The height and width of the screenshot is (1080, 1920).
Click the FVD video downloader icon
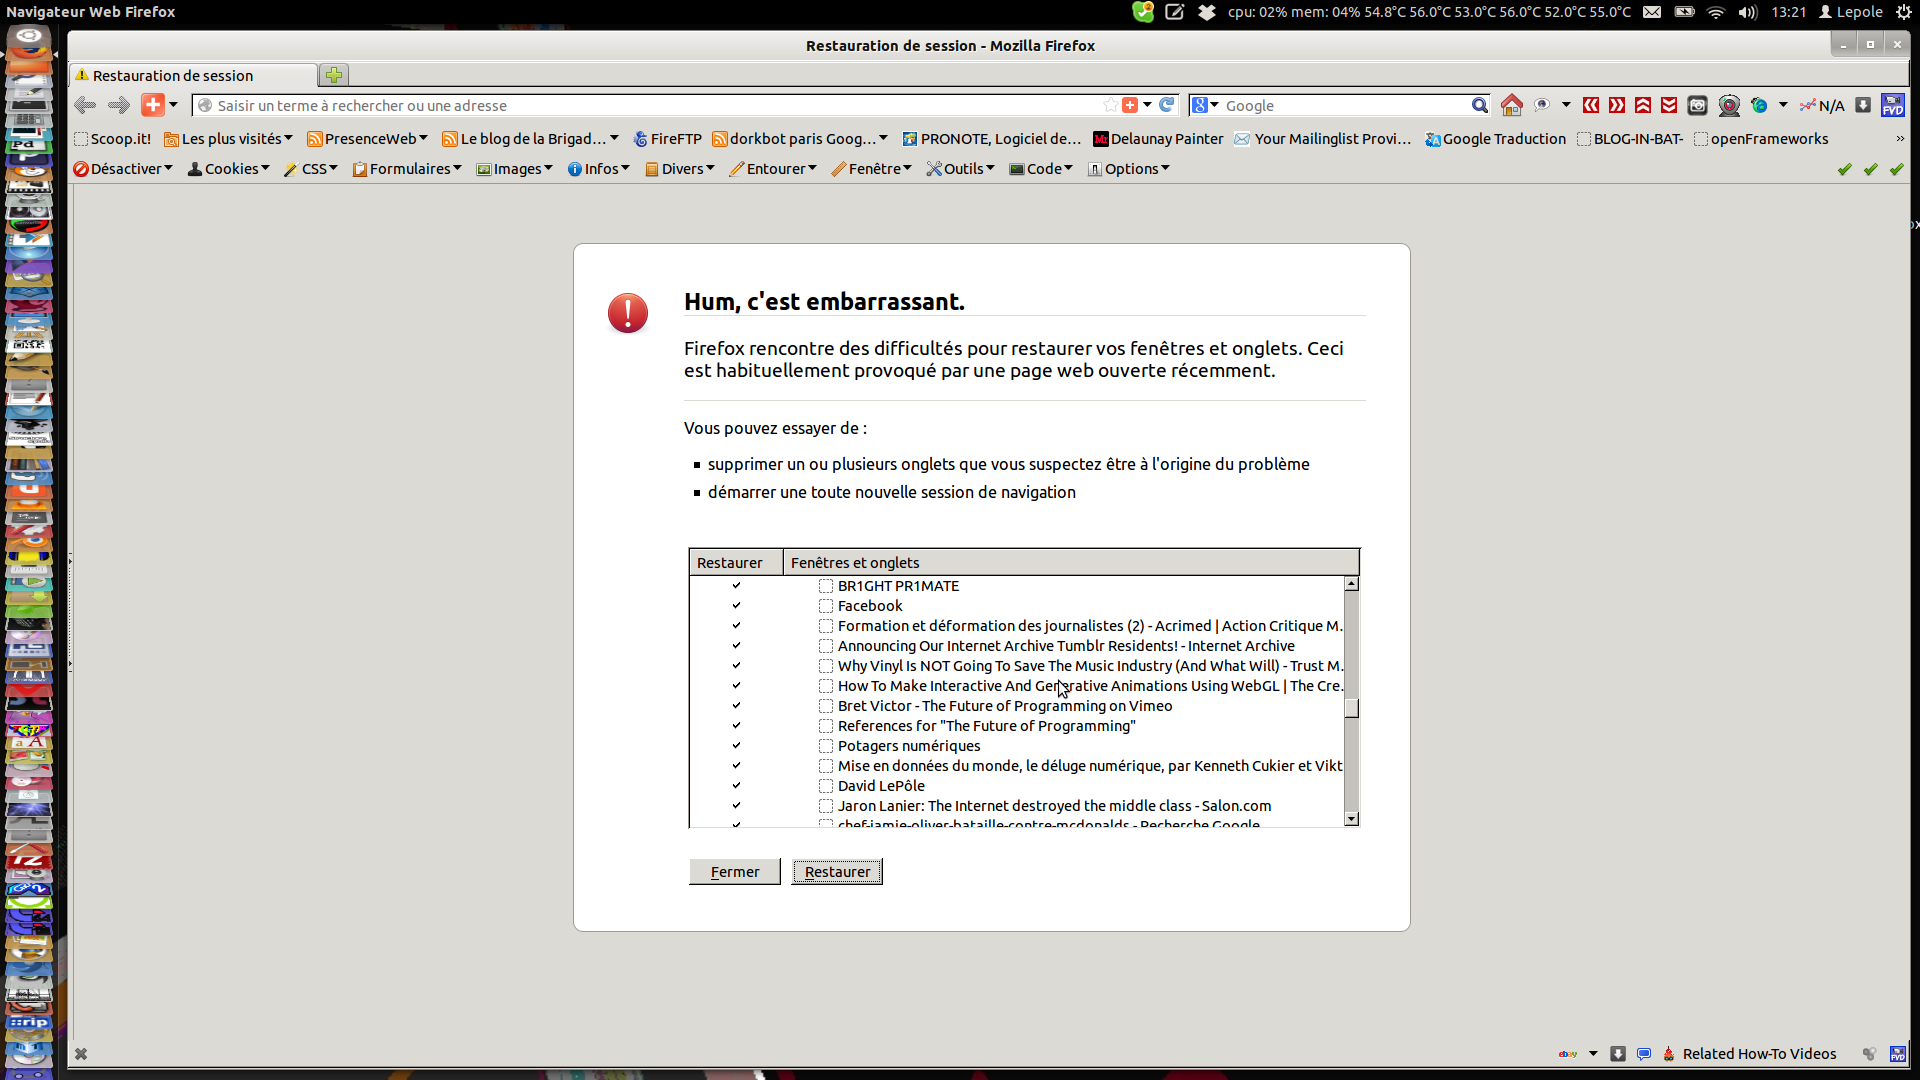(1892, 105)
